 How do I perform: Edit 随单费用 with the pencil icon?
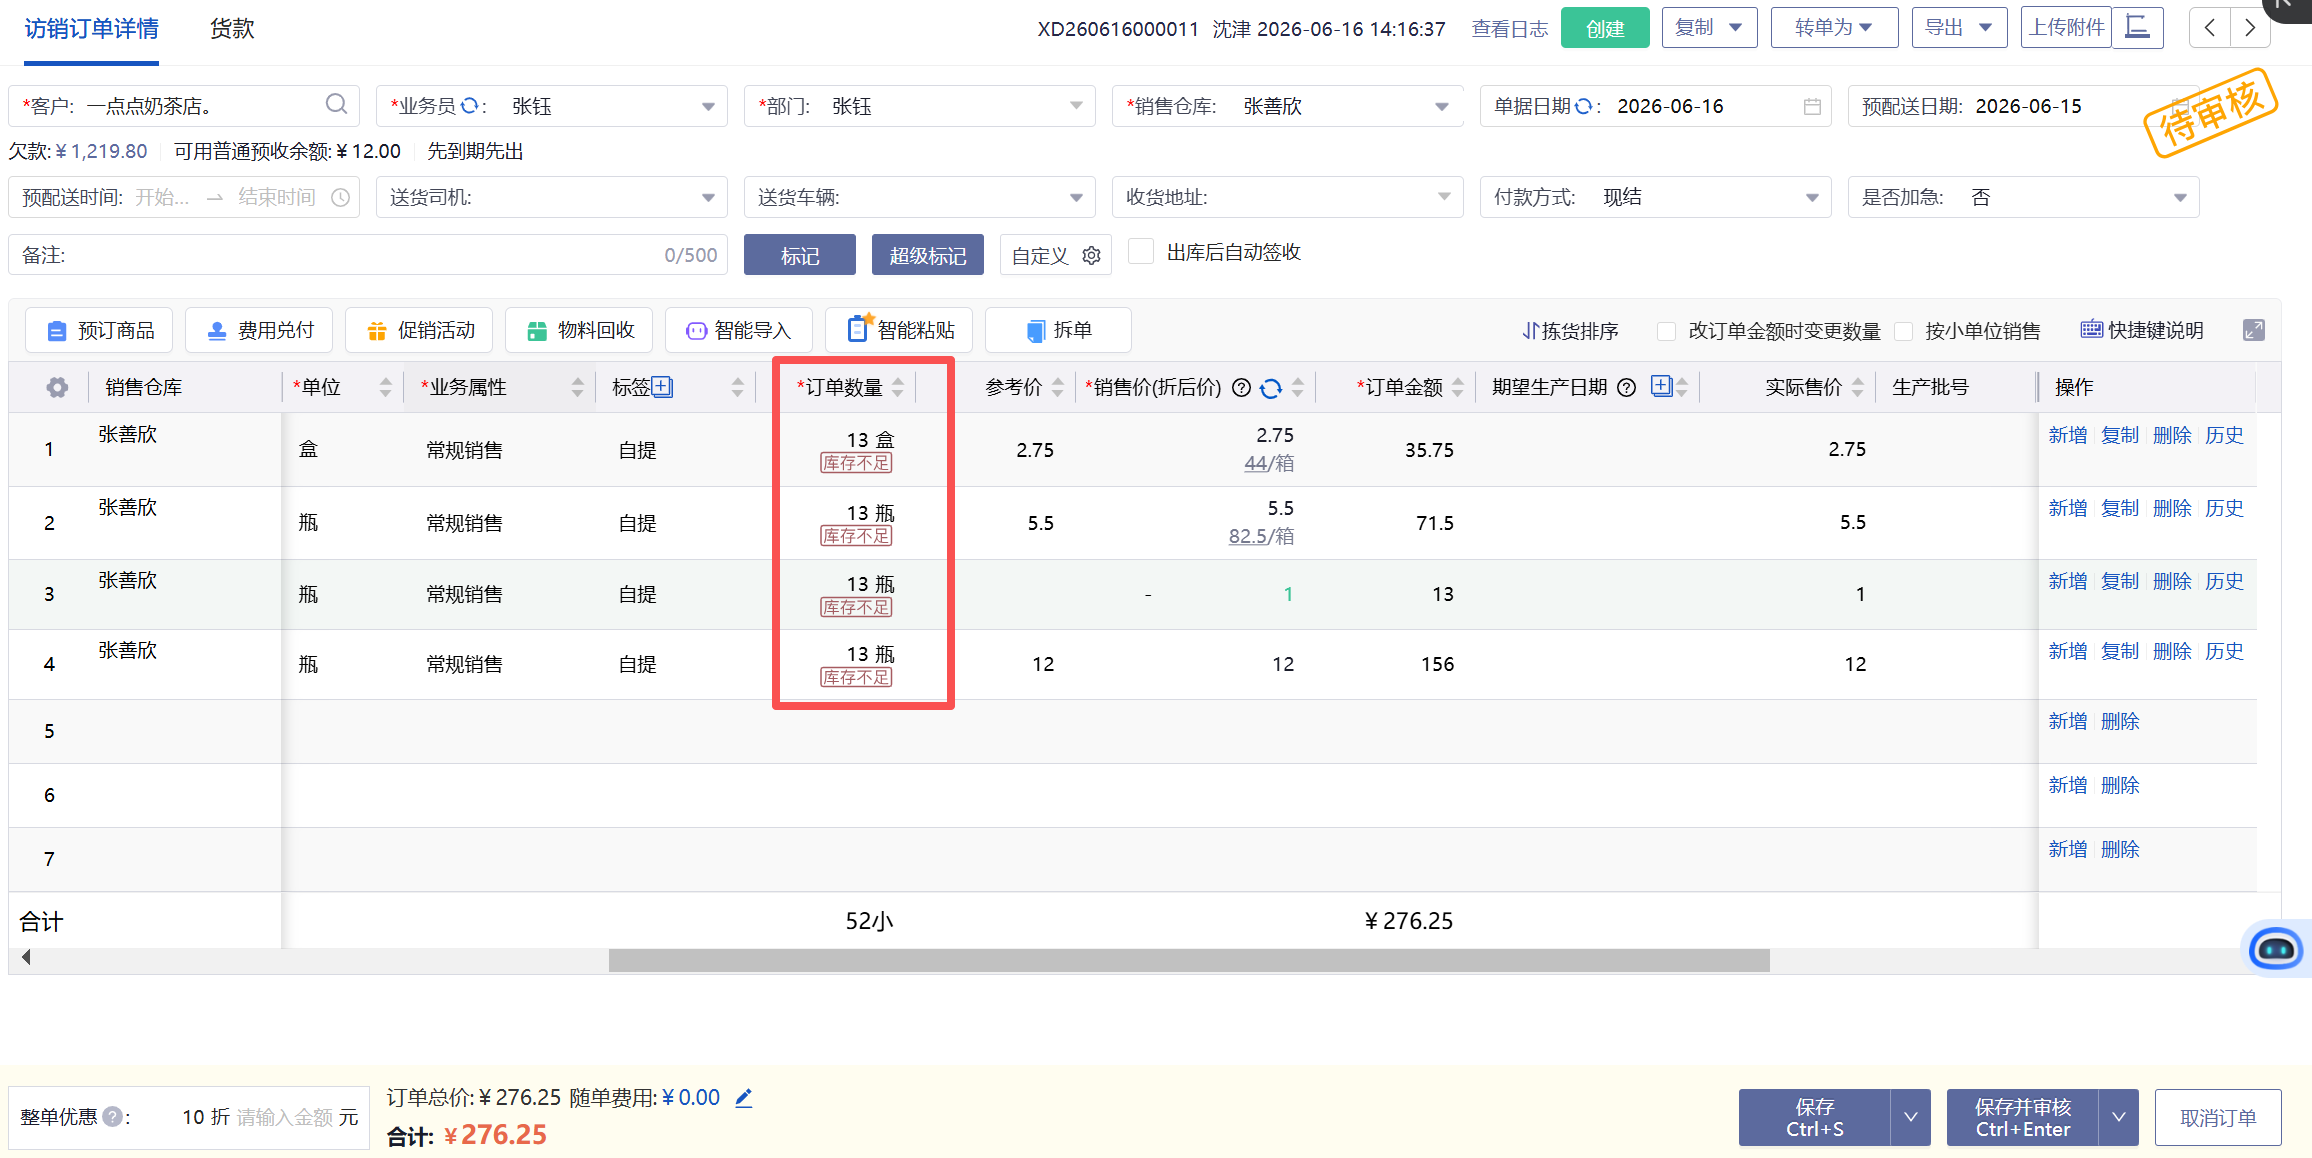743,1098
